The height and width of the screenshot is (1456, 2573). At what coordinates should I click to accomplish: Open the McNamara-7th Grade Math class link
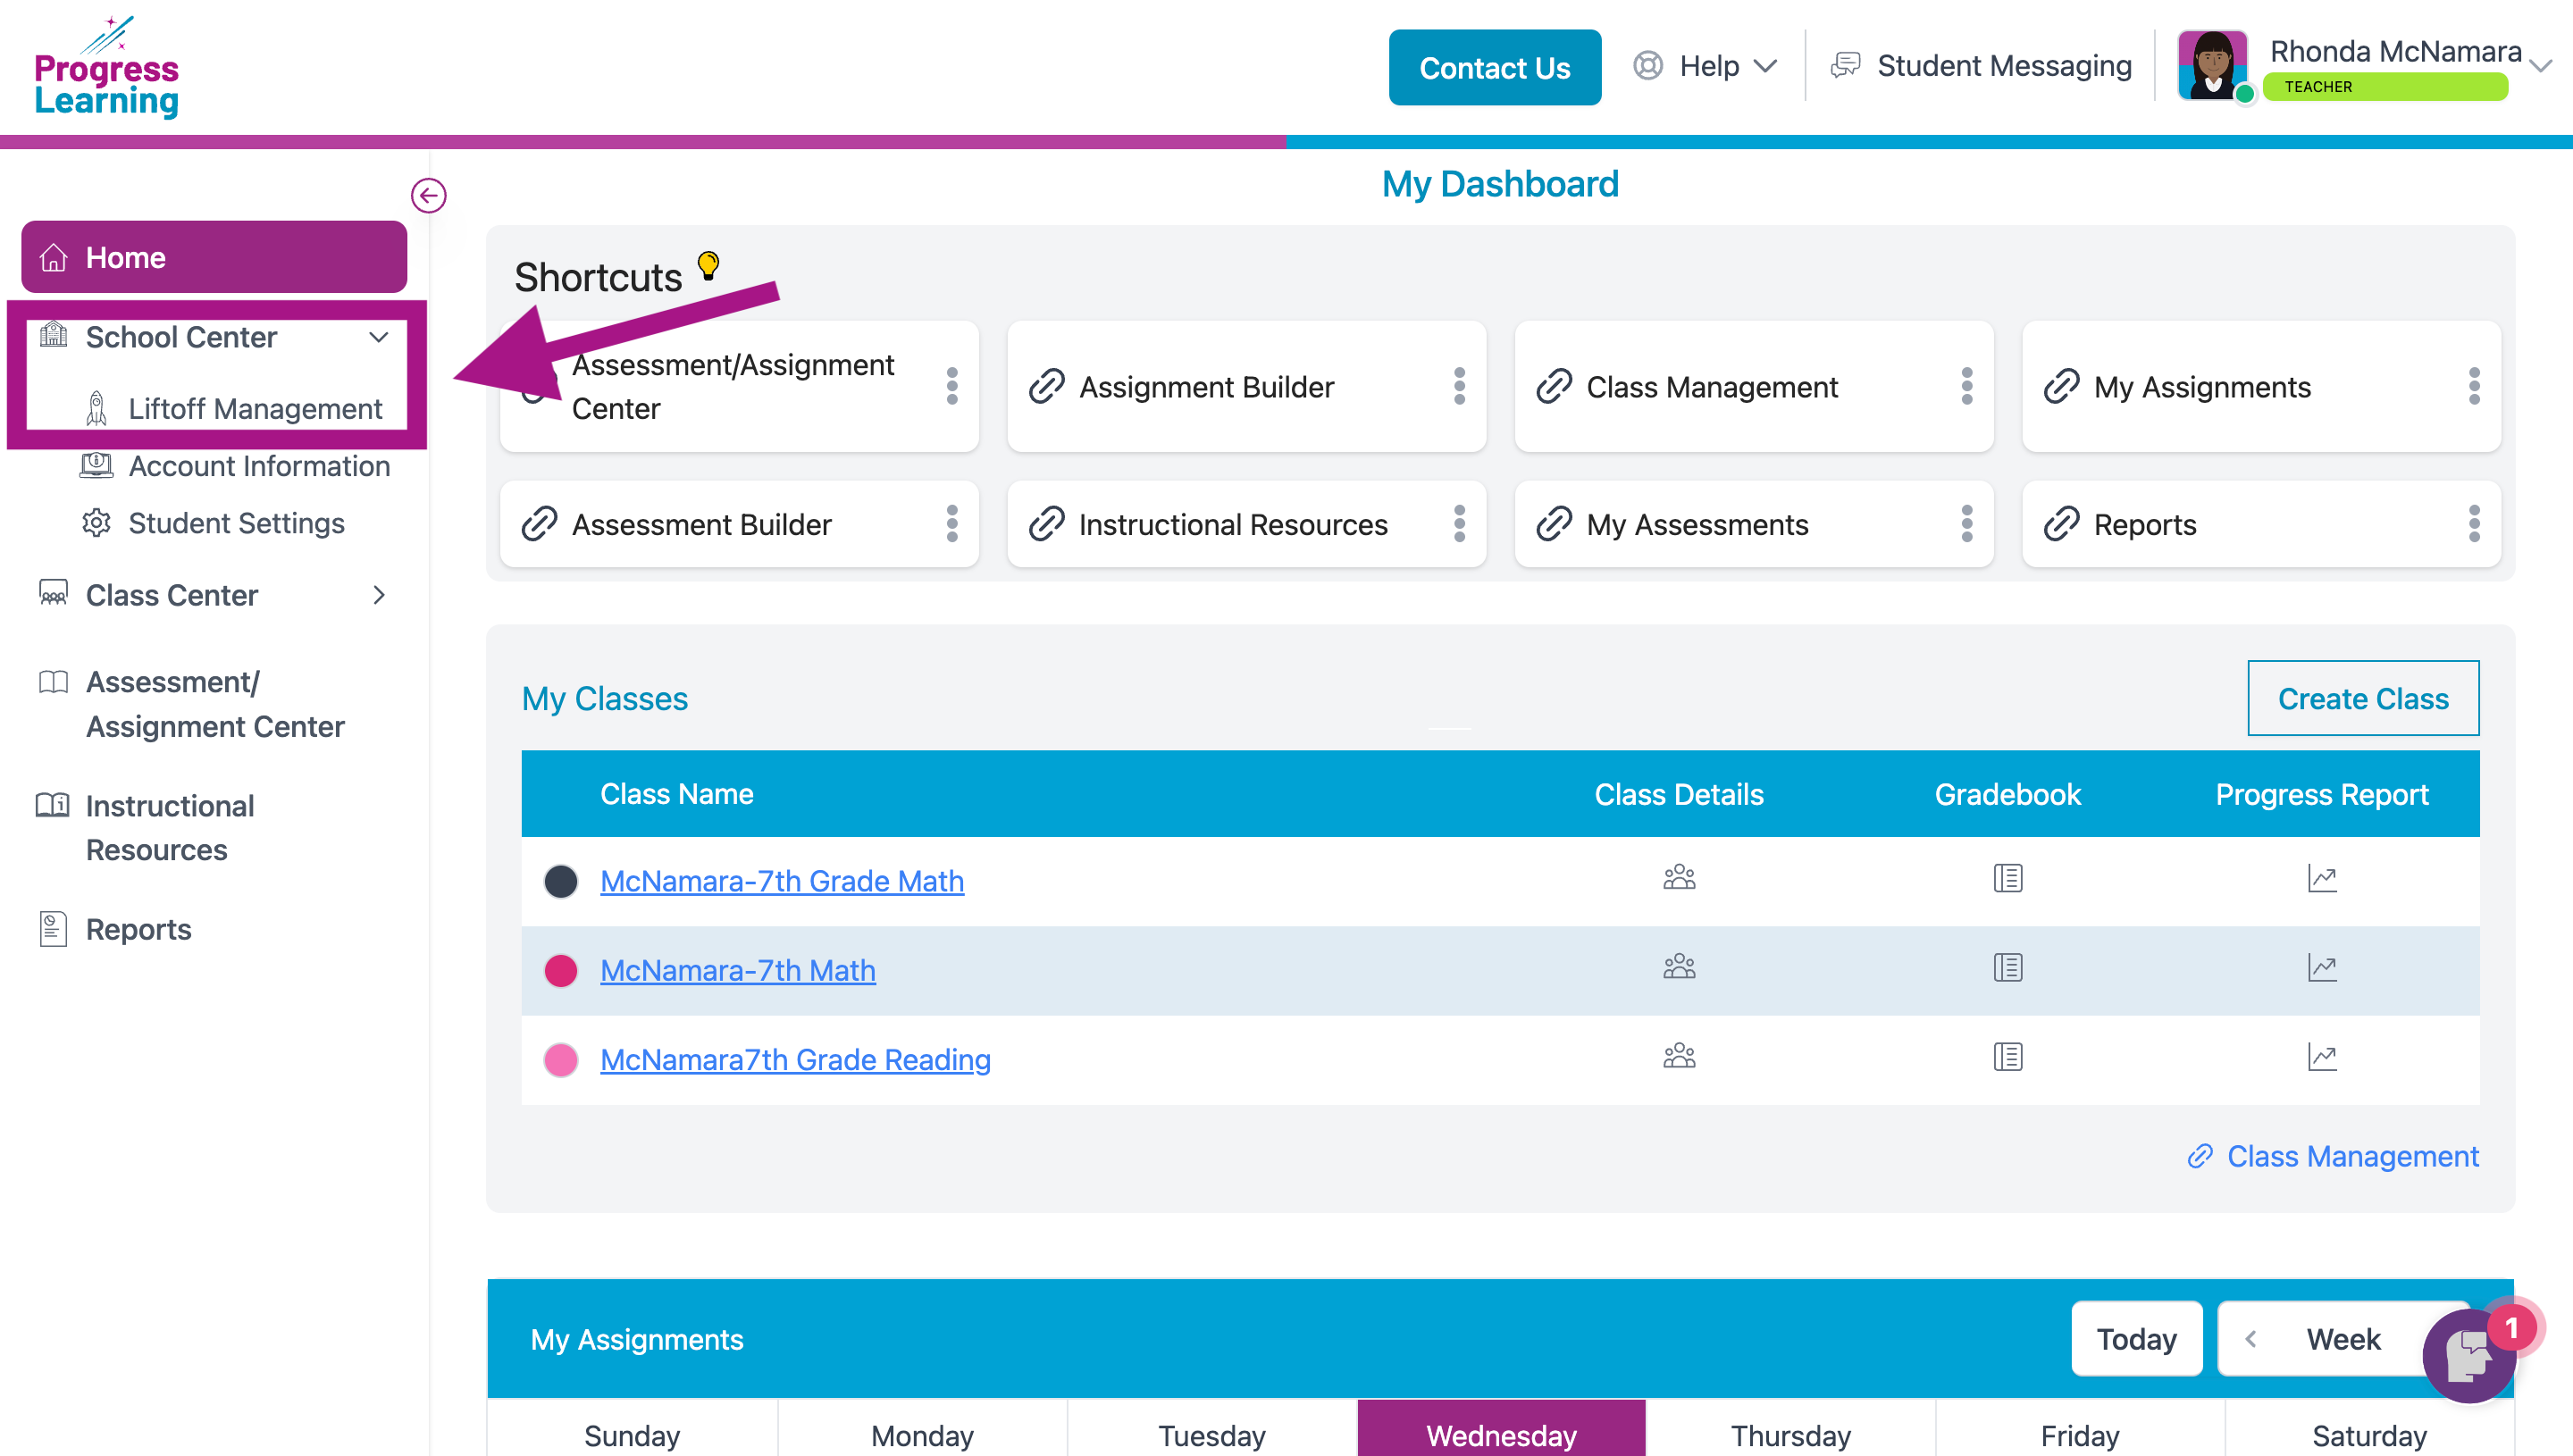click(781, 880)
